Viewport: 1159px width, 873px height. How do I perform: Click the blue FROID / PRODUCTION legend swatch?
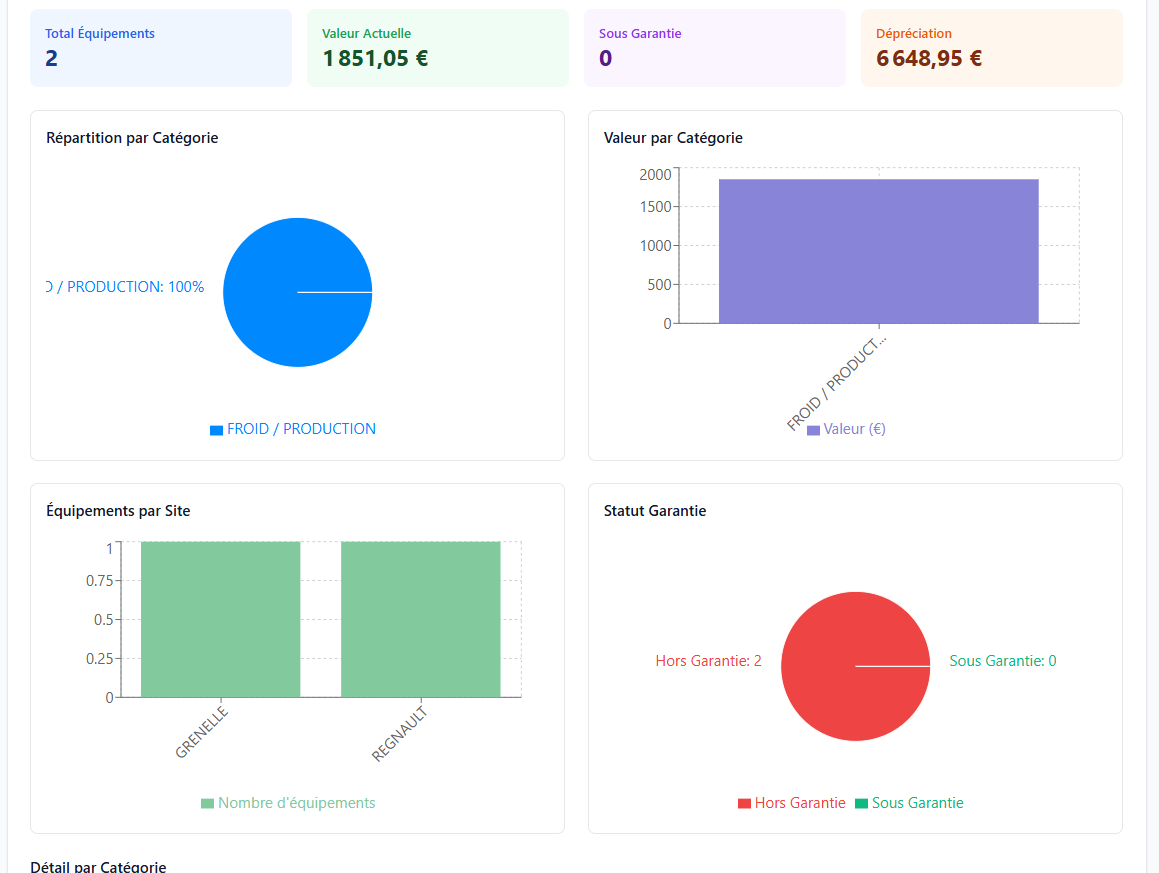click(x=216, y=428)
